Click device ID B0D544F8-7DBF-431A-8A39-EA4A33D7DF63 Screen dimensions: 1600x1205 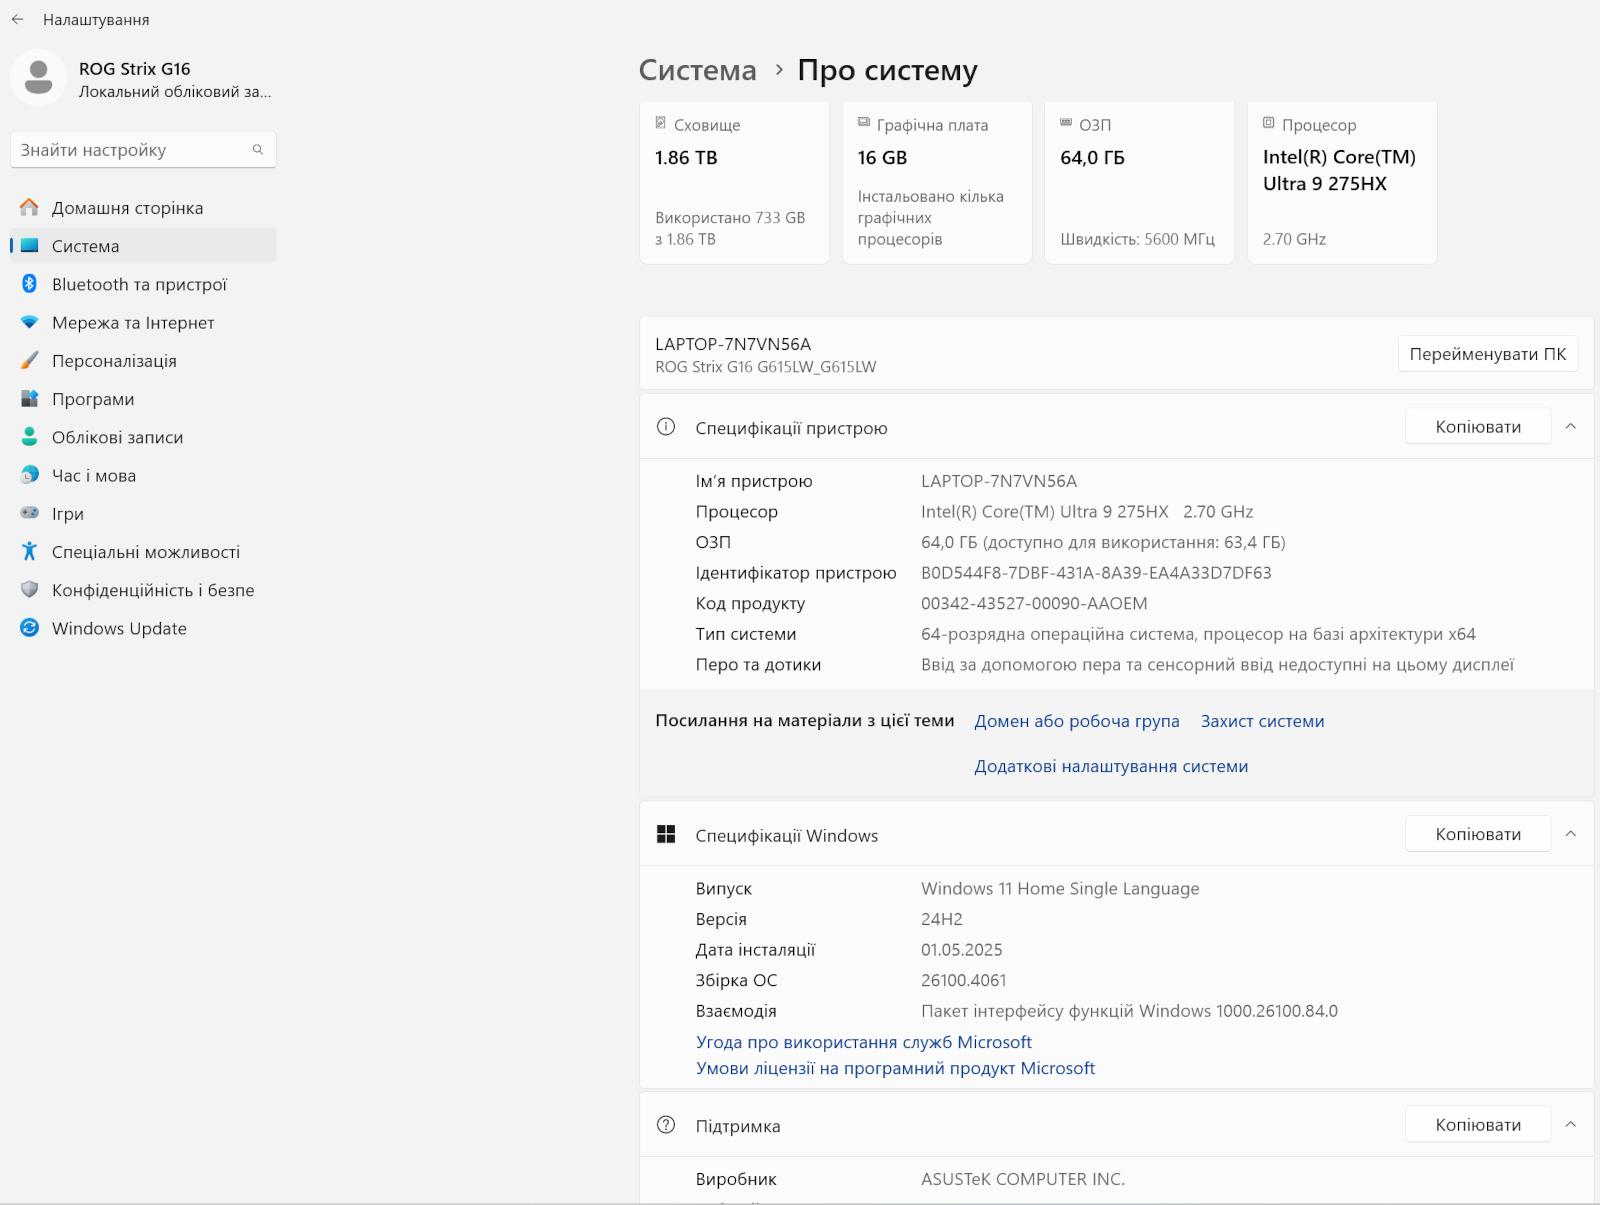pyautogui.click(x=1096, y=573)
